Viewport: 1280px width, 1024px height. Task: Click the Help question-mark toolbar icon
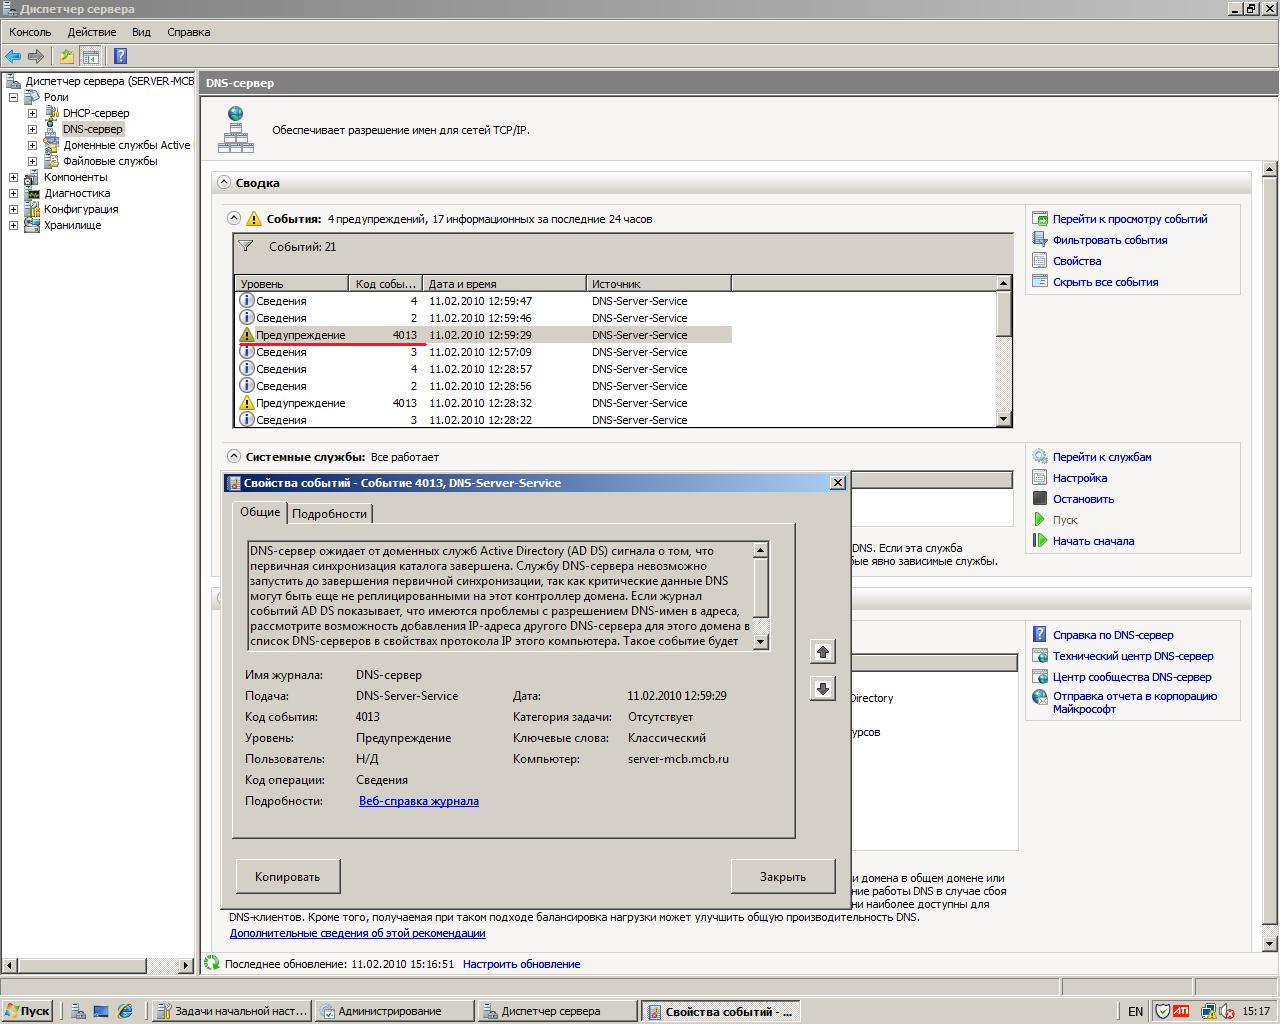(120, 56)
